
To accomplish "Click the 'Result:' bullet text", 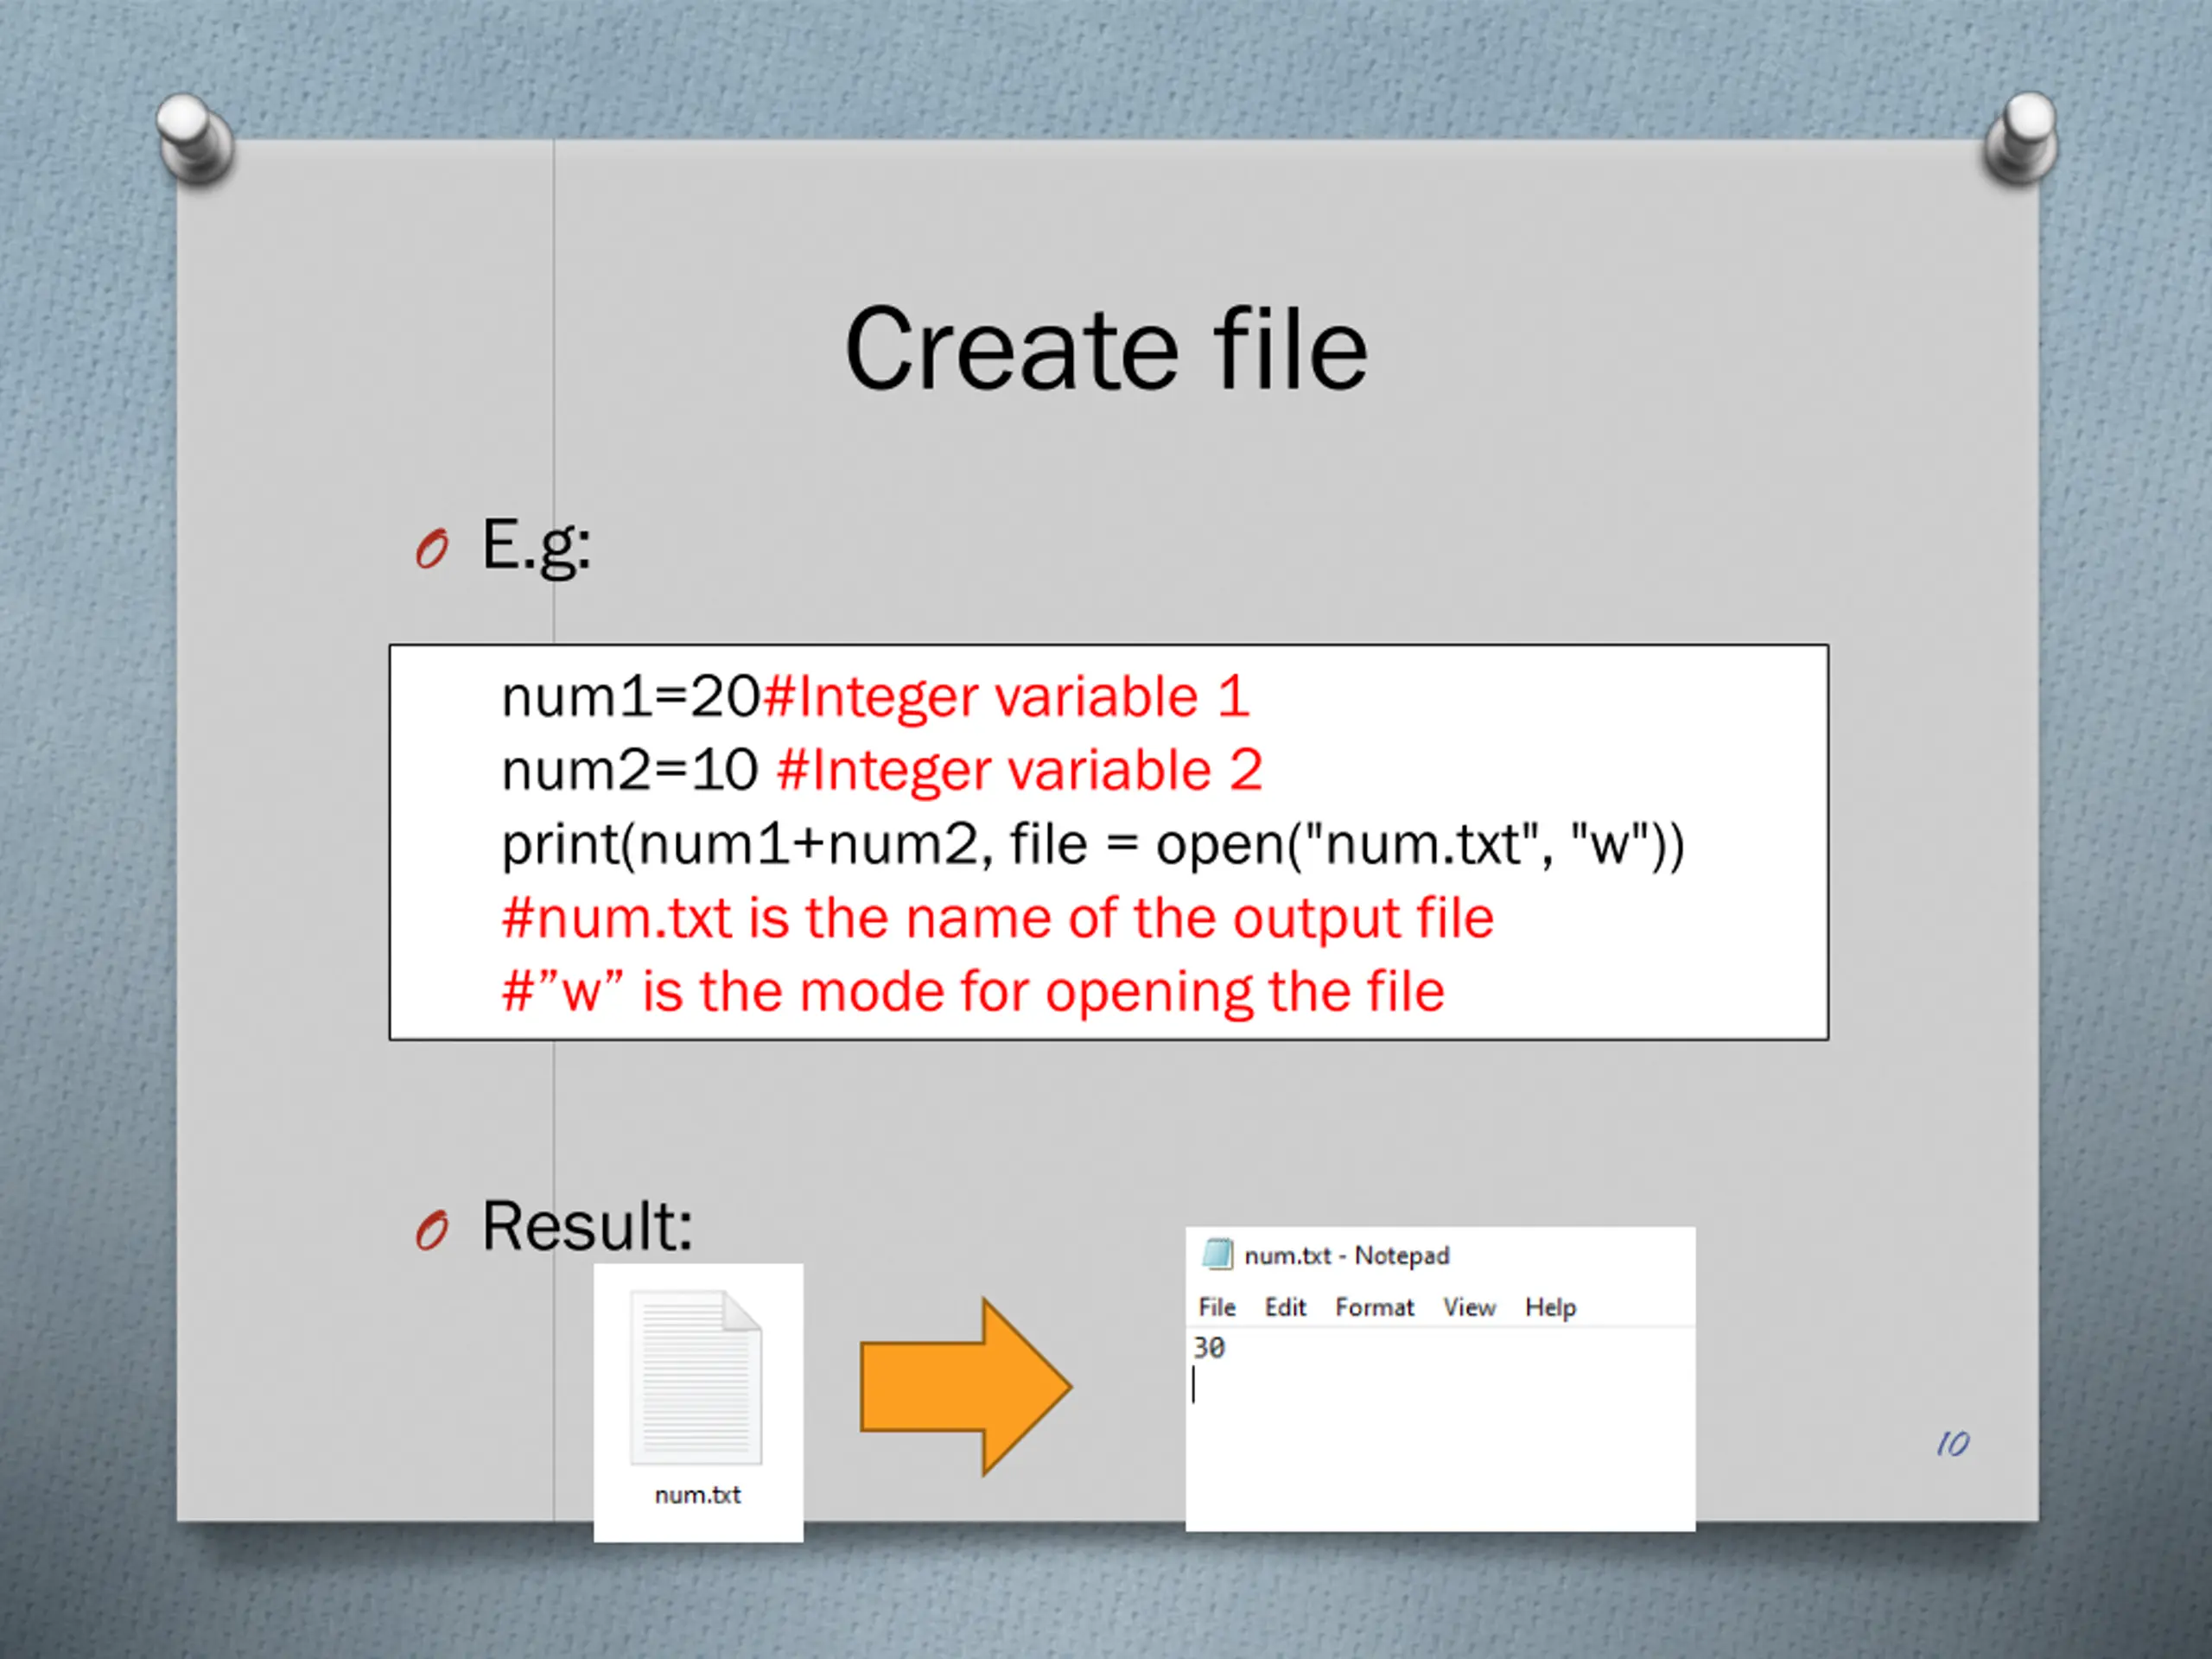I will coord(587,1225).
